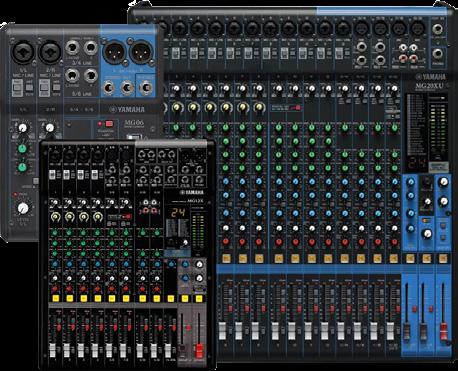The width and height of the screenshot is (458, 371).
Task: Click the orange 24 program display on MG12X
Action: click(x=178, y=213)
